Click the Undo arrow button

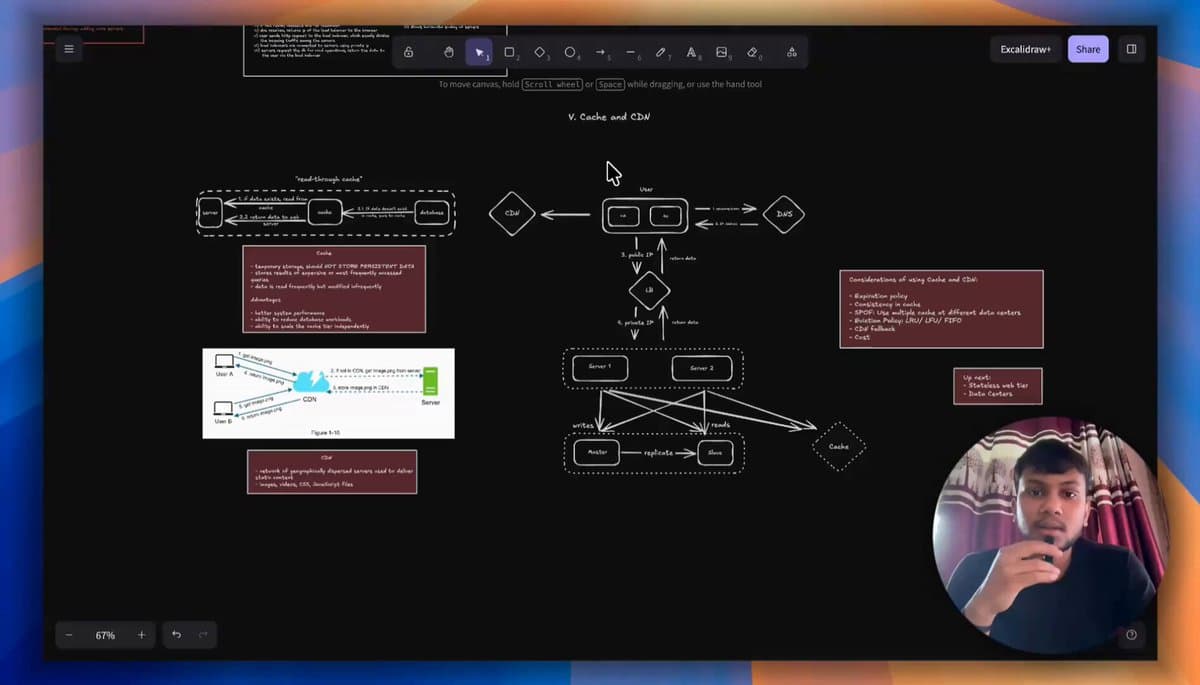tap(176, 635)
